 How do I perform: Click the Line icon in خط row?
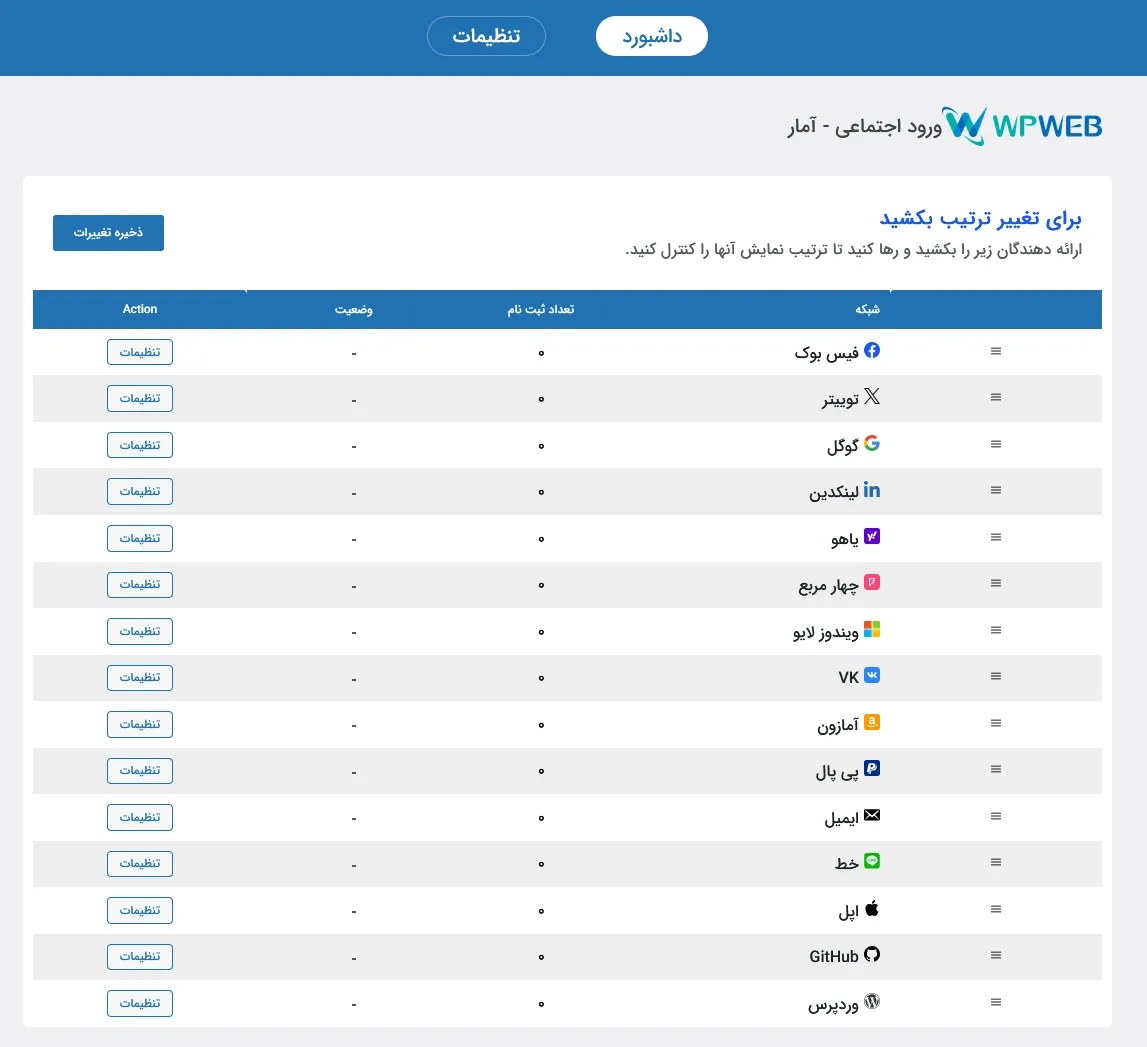point(871,861)
